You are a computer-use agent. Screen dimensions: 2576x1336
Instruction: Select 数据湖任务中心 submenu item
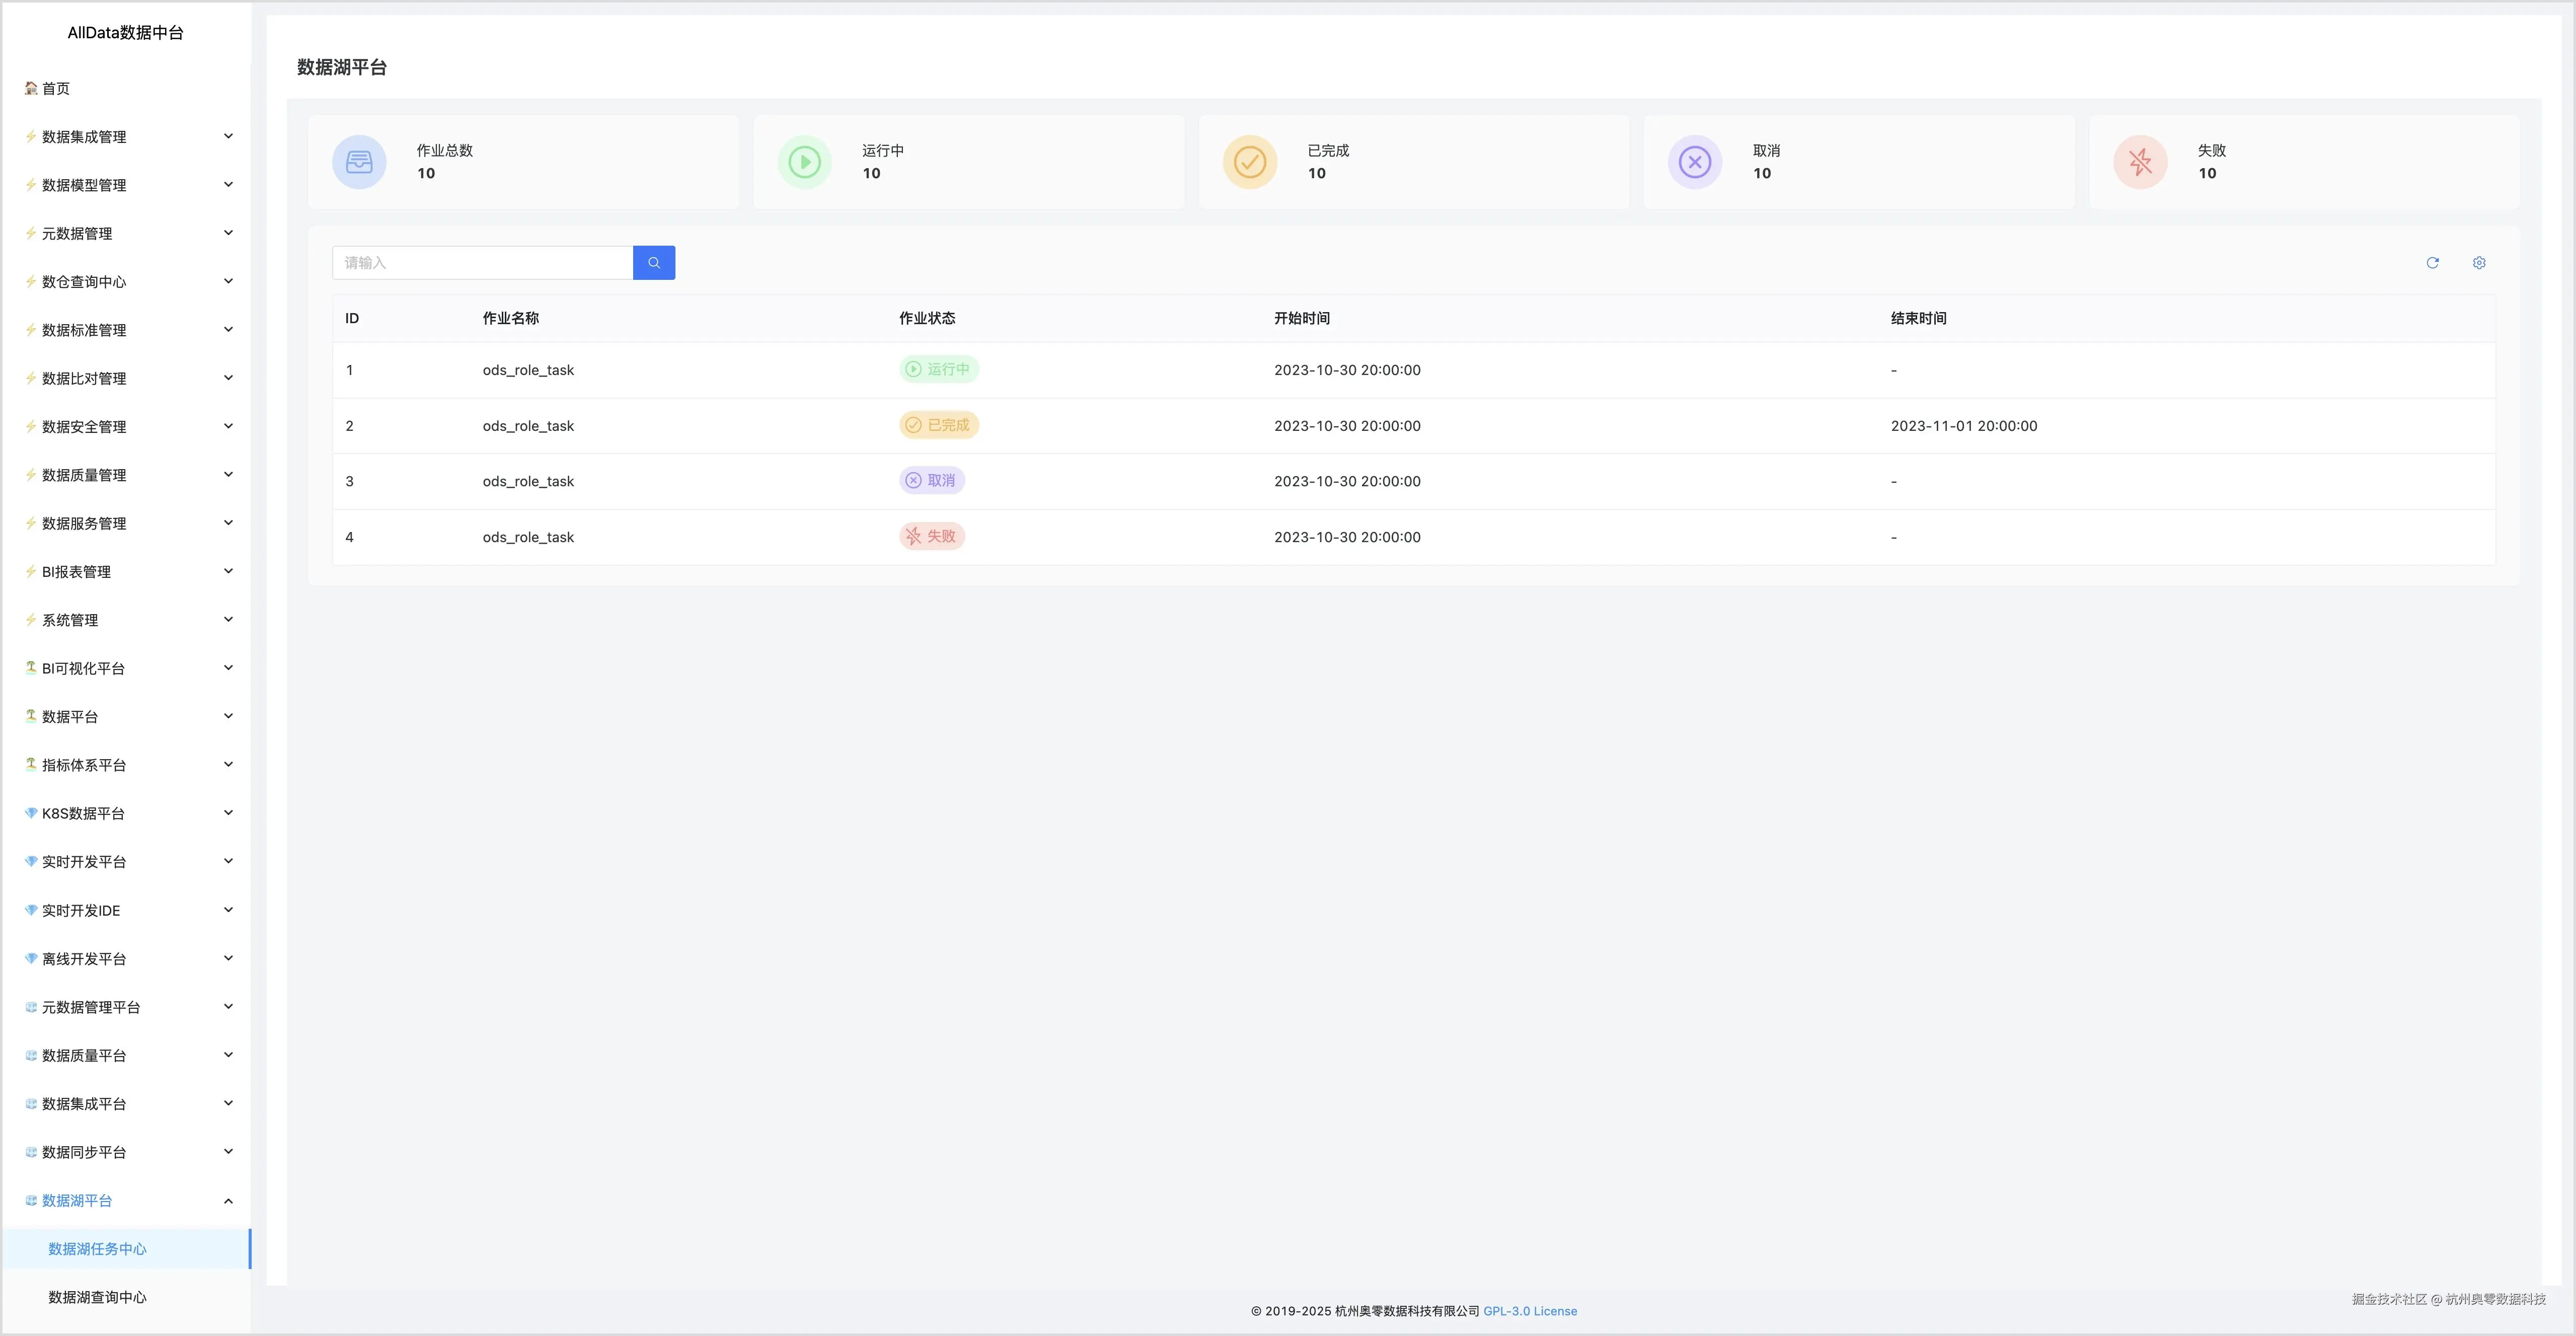pos(97,1249)
